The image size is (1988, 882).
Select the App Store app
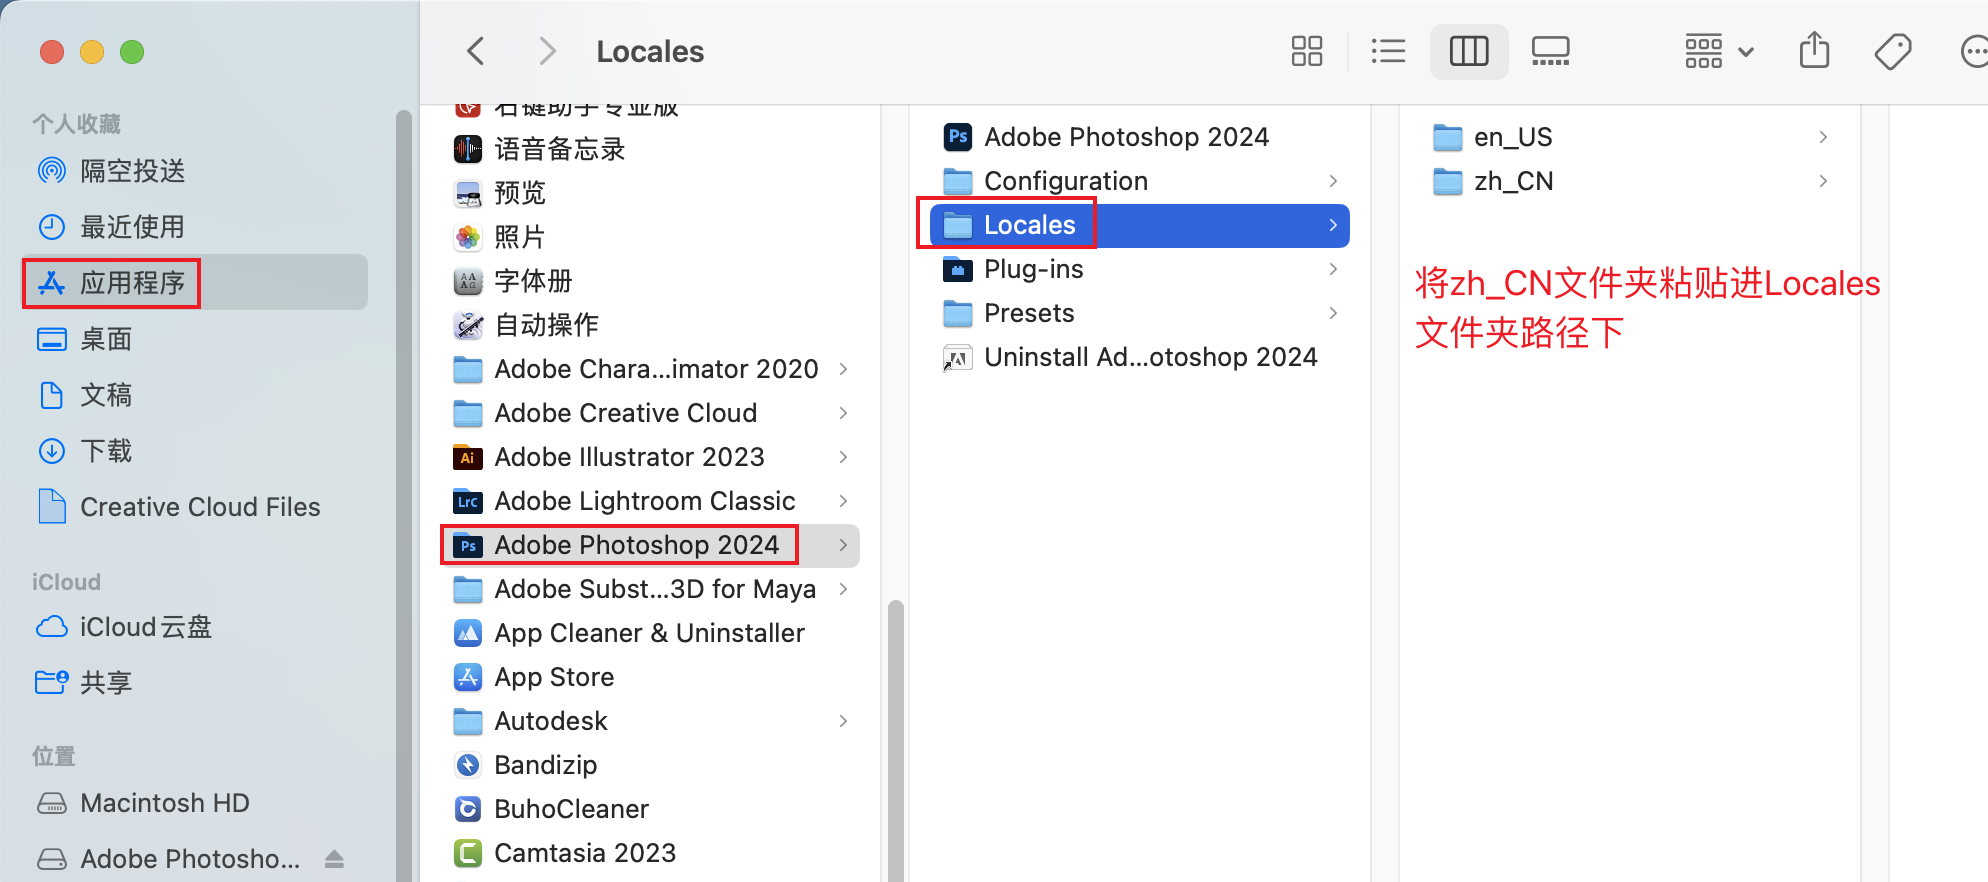click(x=650, y=677)
